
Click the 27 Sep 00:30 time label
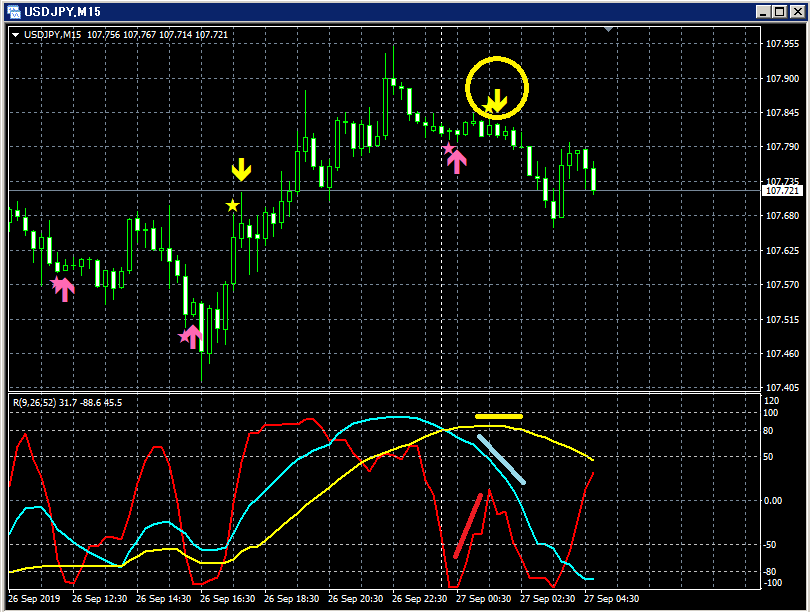(x=484, y=599)
